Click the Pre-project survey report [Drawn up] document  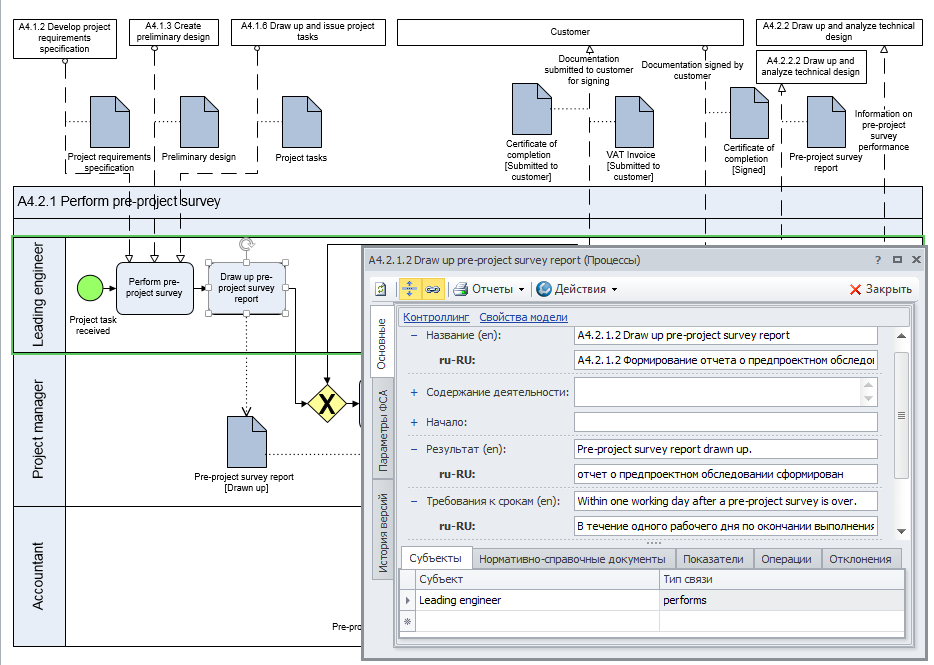[x=246, y=441]
